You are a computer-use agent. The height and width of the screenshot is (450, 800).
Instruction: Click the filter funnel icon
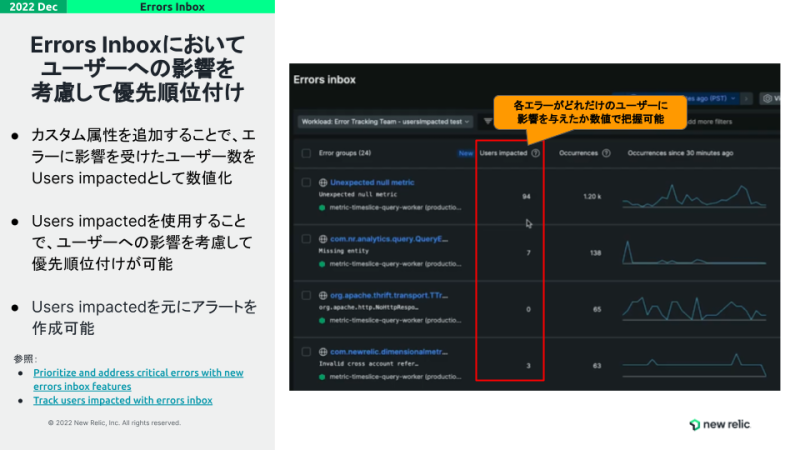coord(488,121)
